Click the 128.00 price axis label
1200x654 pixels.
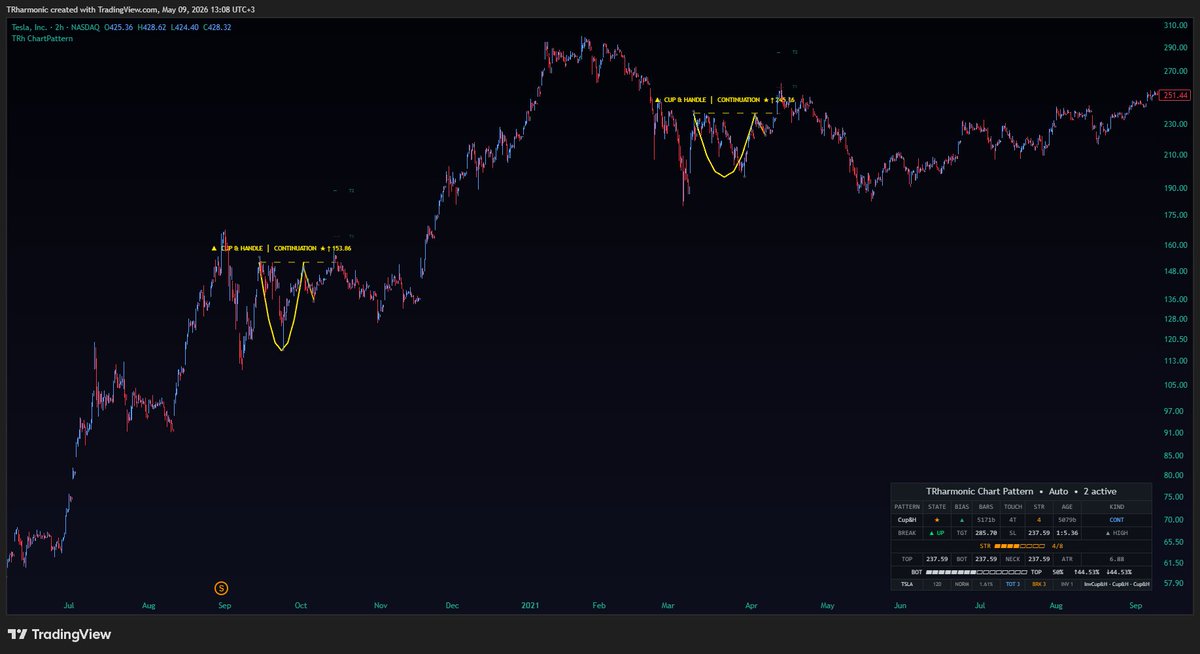[x=1175, y=319]
